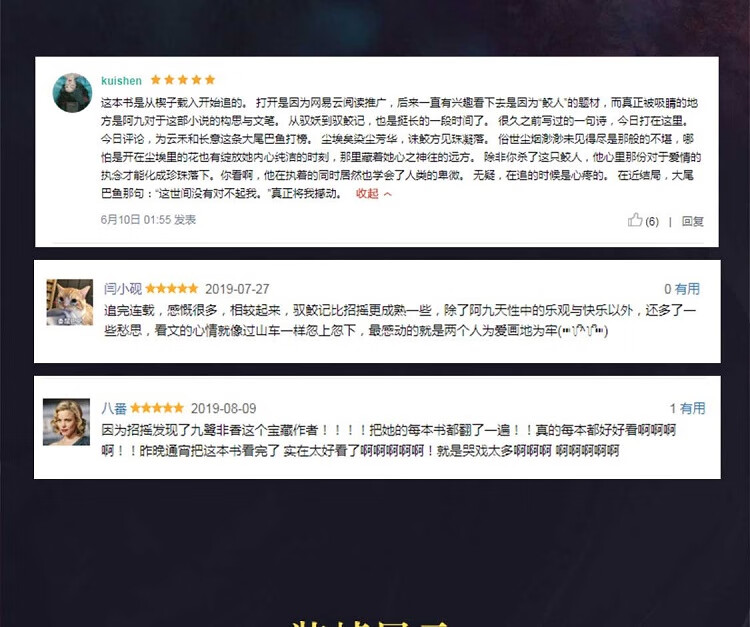Mark 闫小砚's review as 有用
This screenshot has height=627, width=750.
point(682,289)
